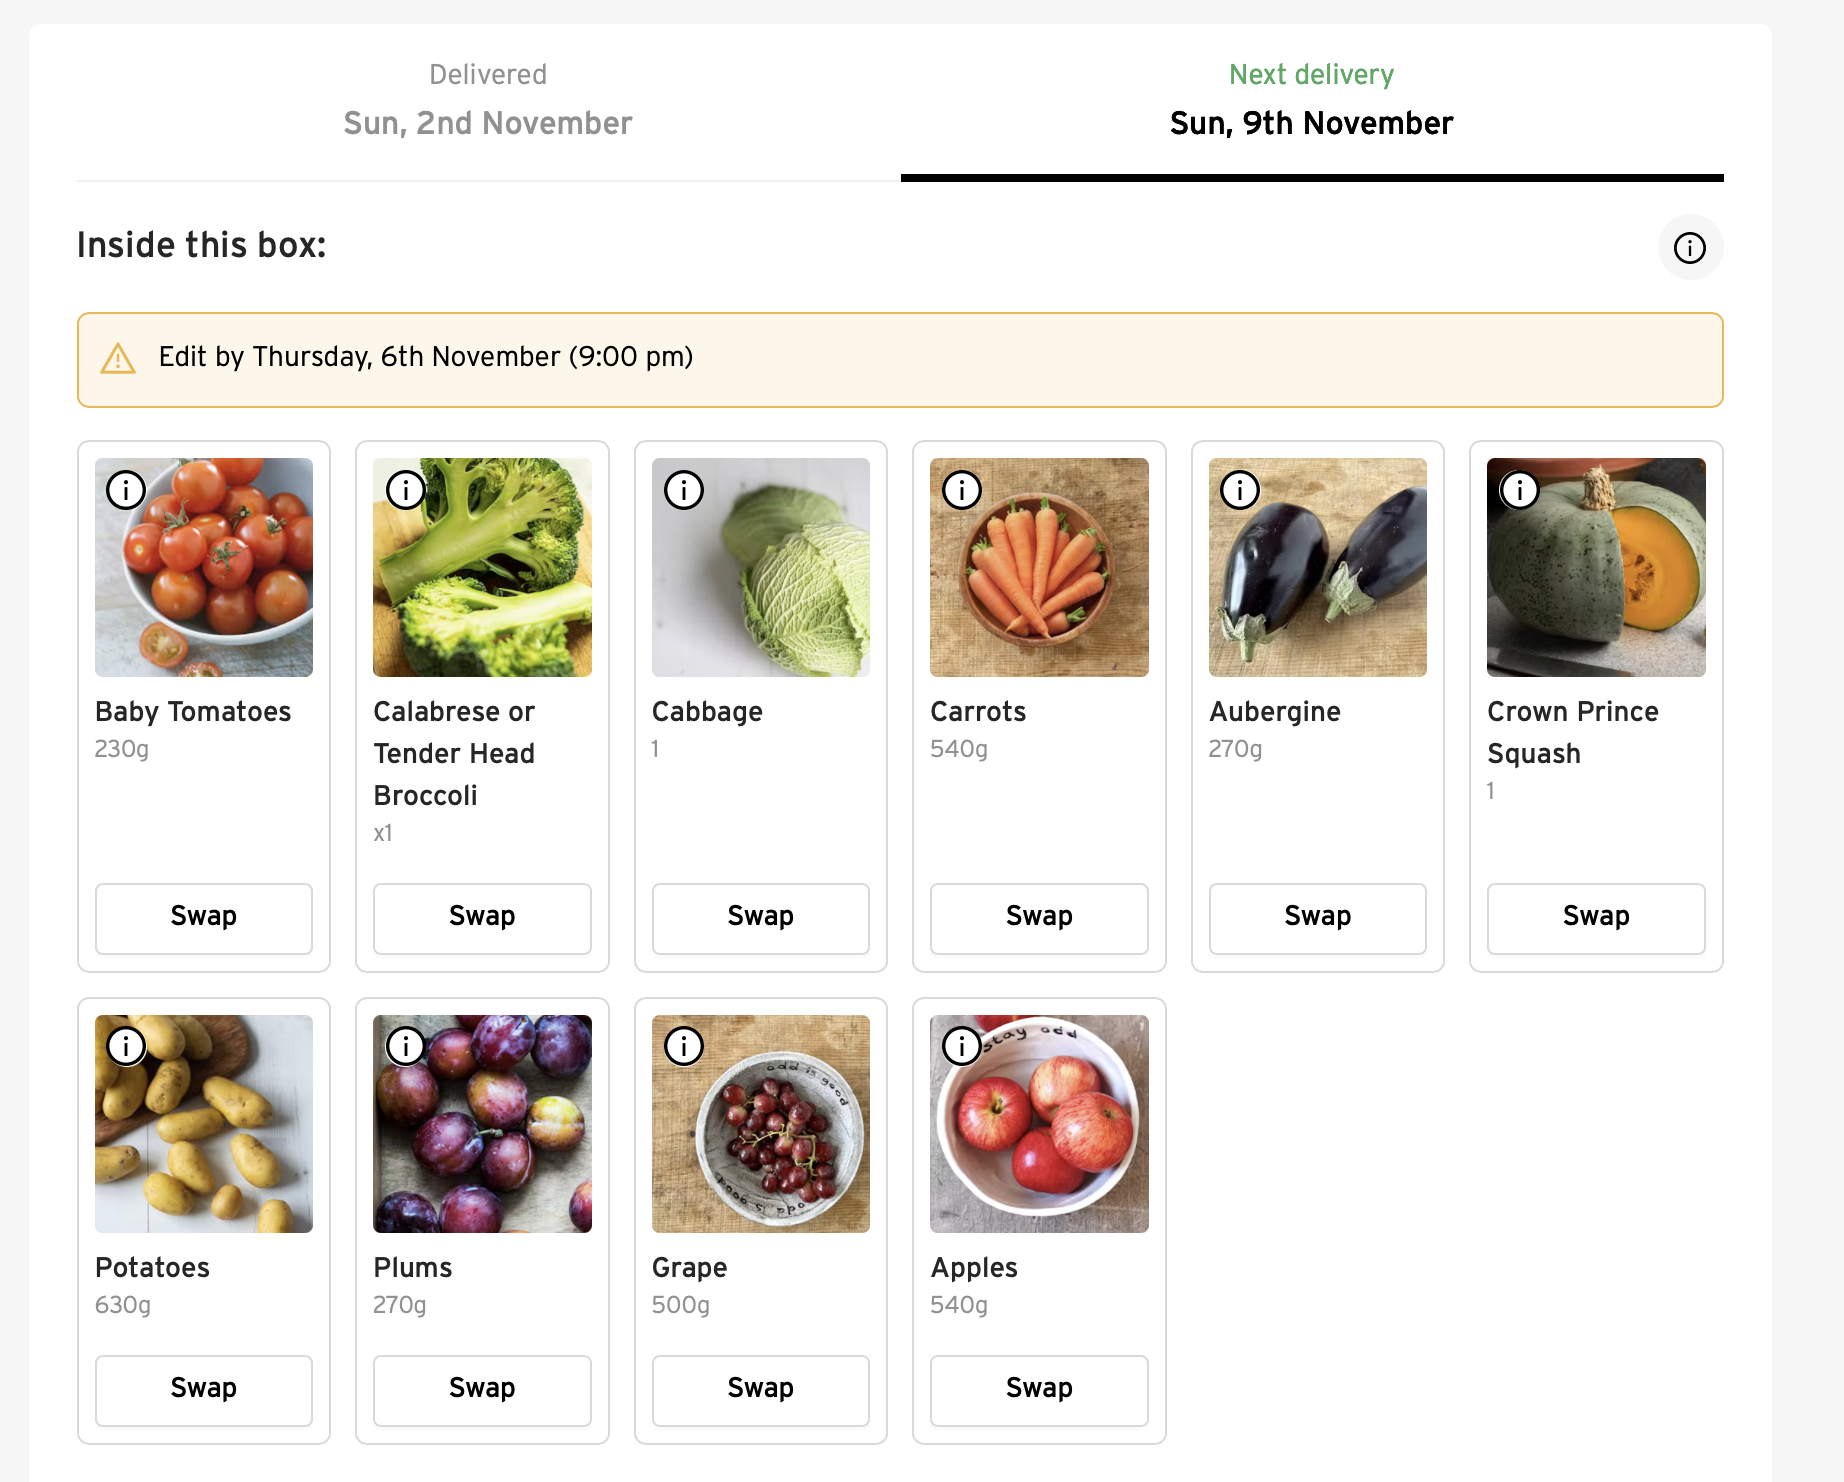Click info icon on Potatoes image
Screen dimensions: 1844x1482
pos(126,1046)
